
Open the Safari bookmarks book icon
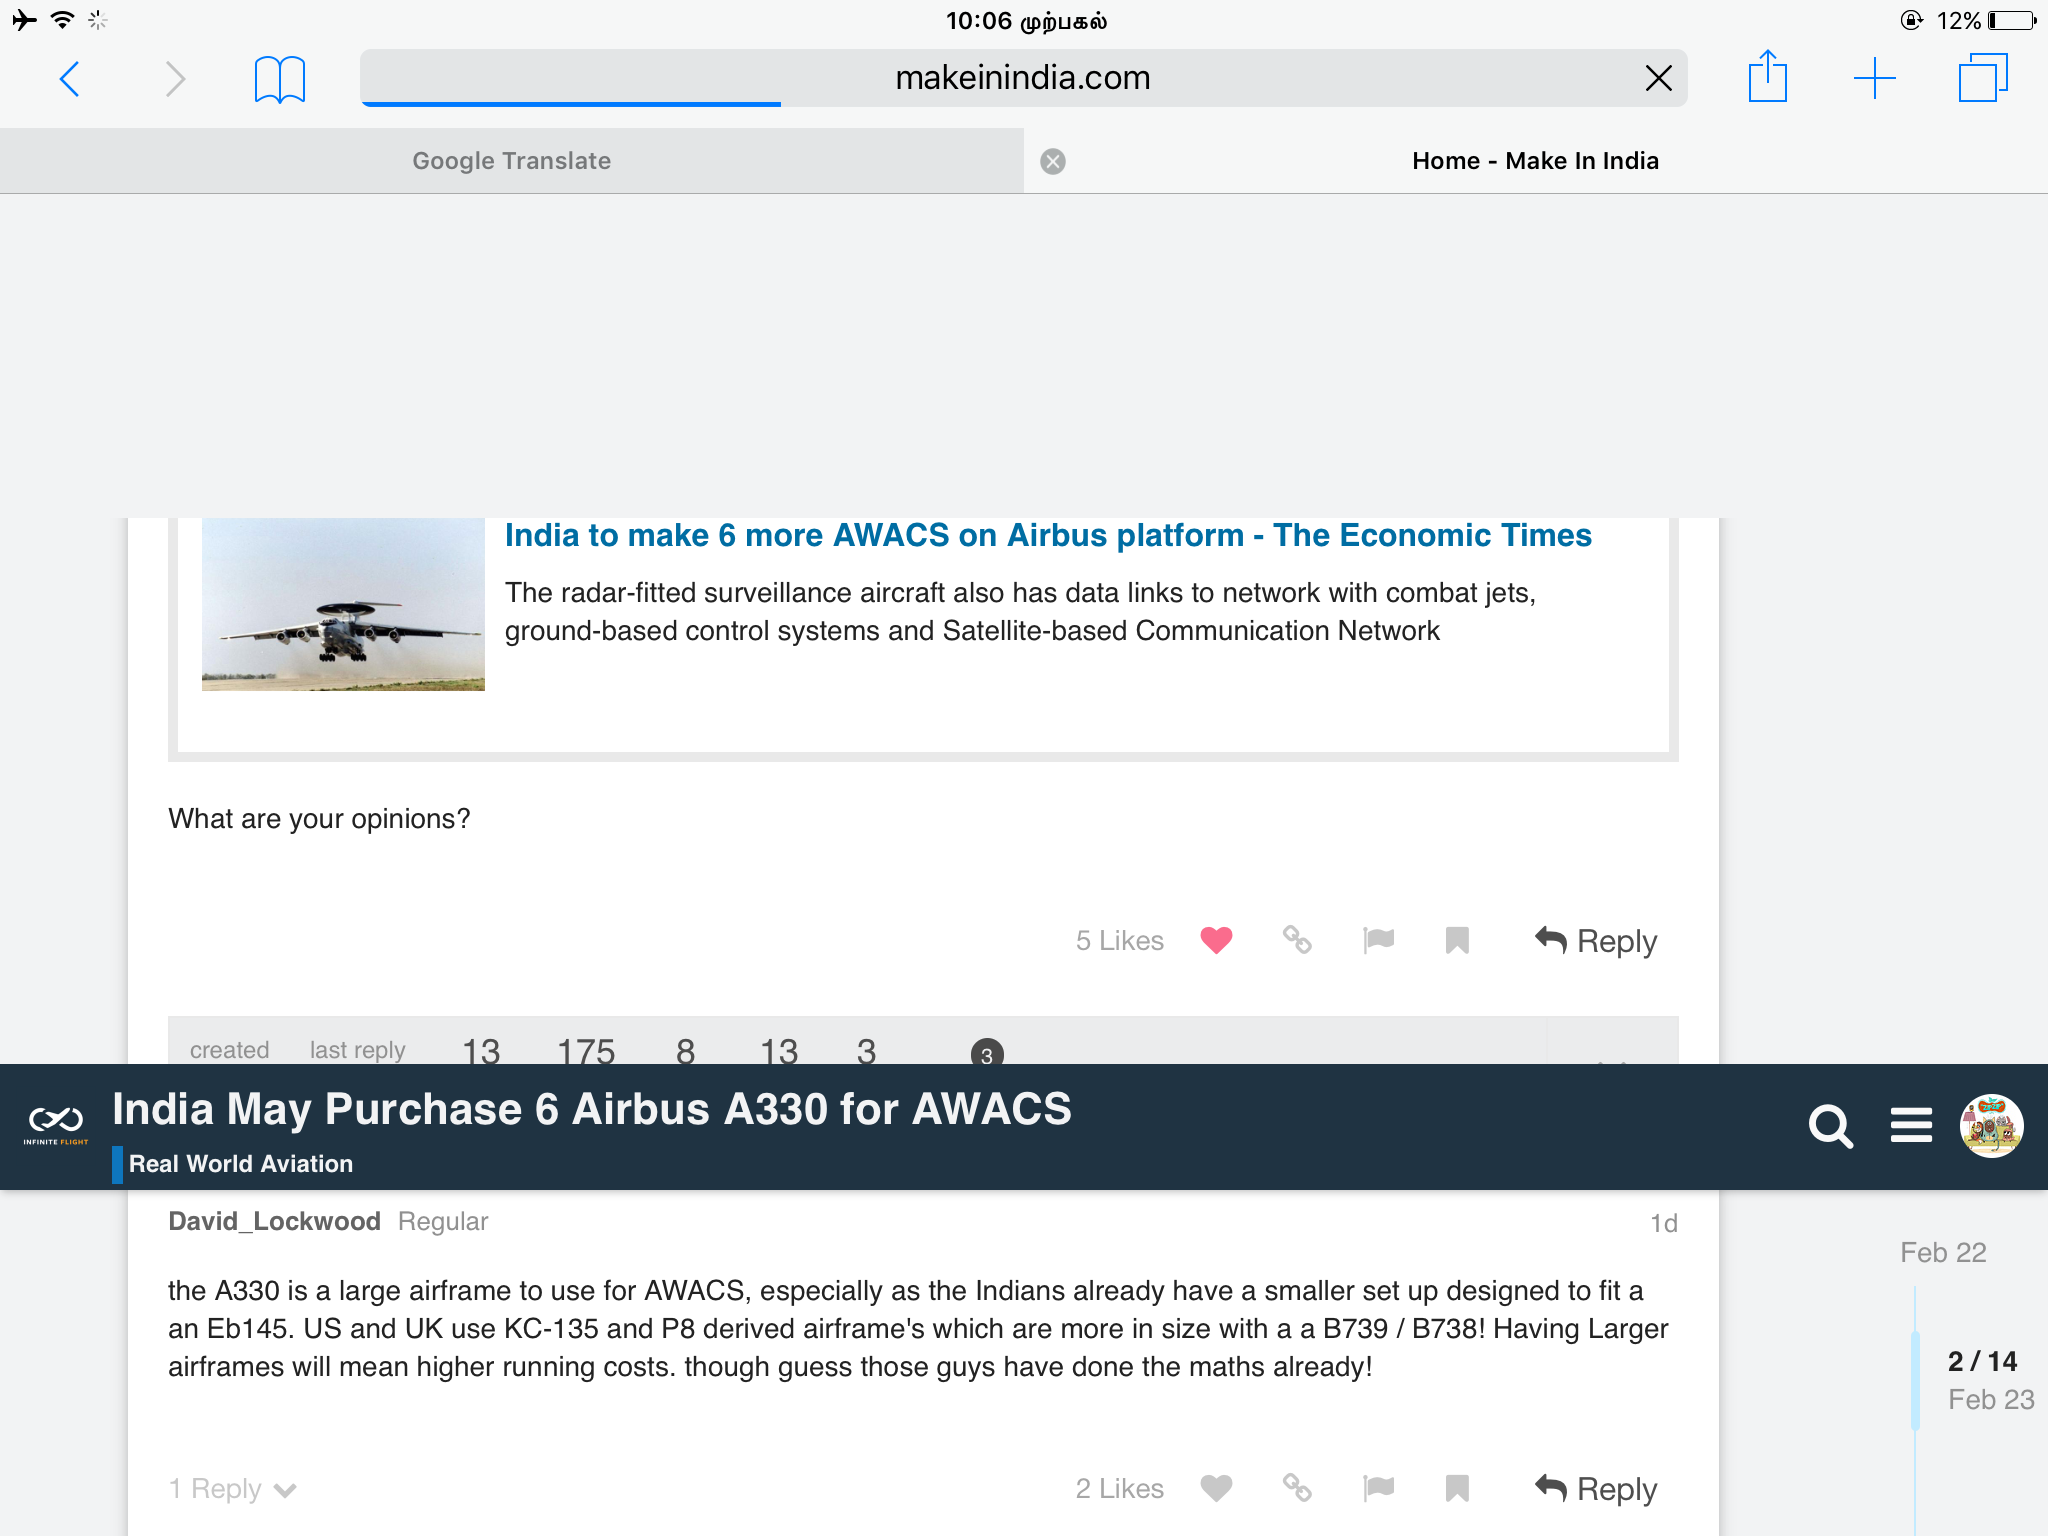tap(279, 79)
